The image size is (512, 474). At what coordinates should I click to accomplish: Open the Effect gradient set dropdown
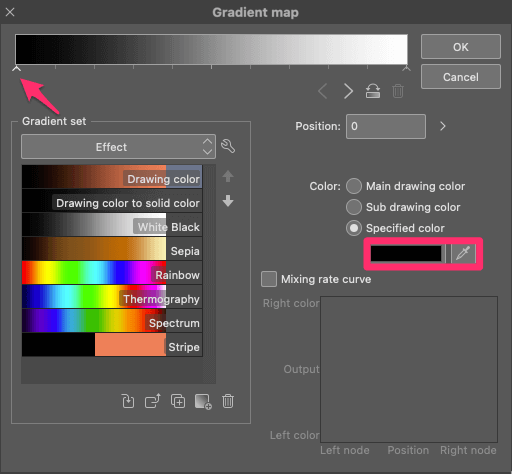point(118,147)
